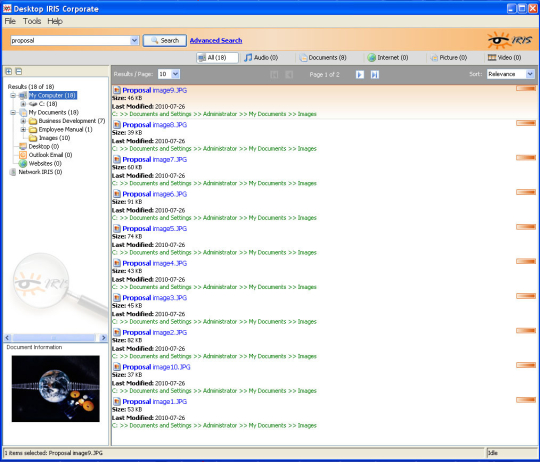Switch to the Picture (0) tab
Screen dimensions: 540x462
click(449, 57)
